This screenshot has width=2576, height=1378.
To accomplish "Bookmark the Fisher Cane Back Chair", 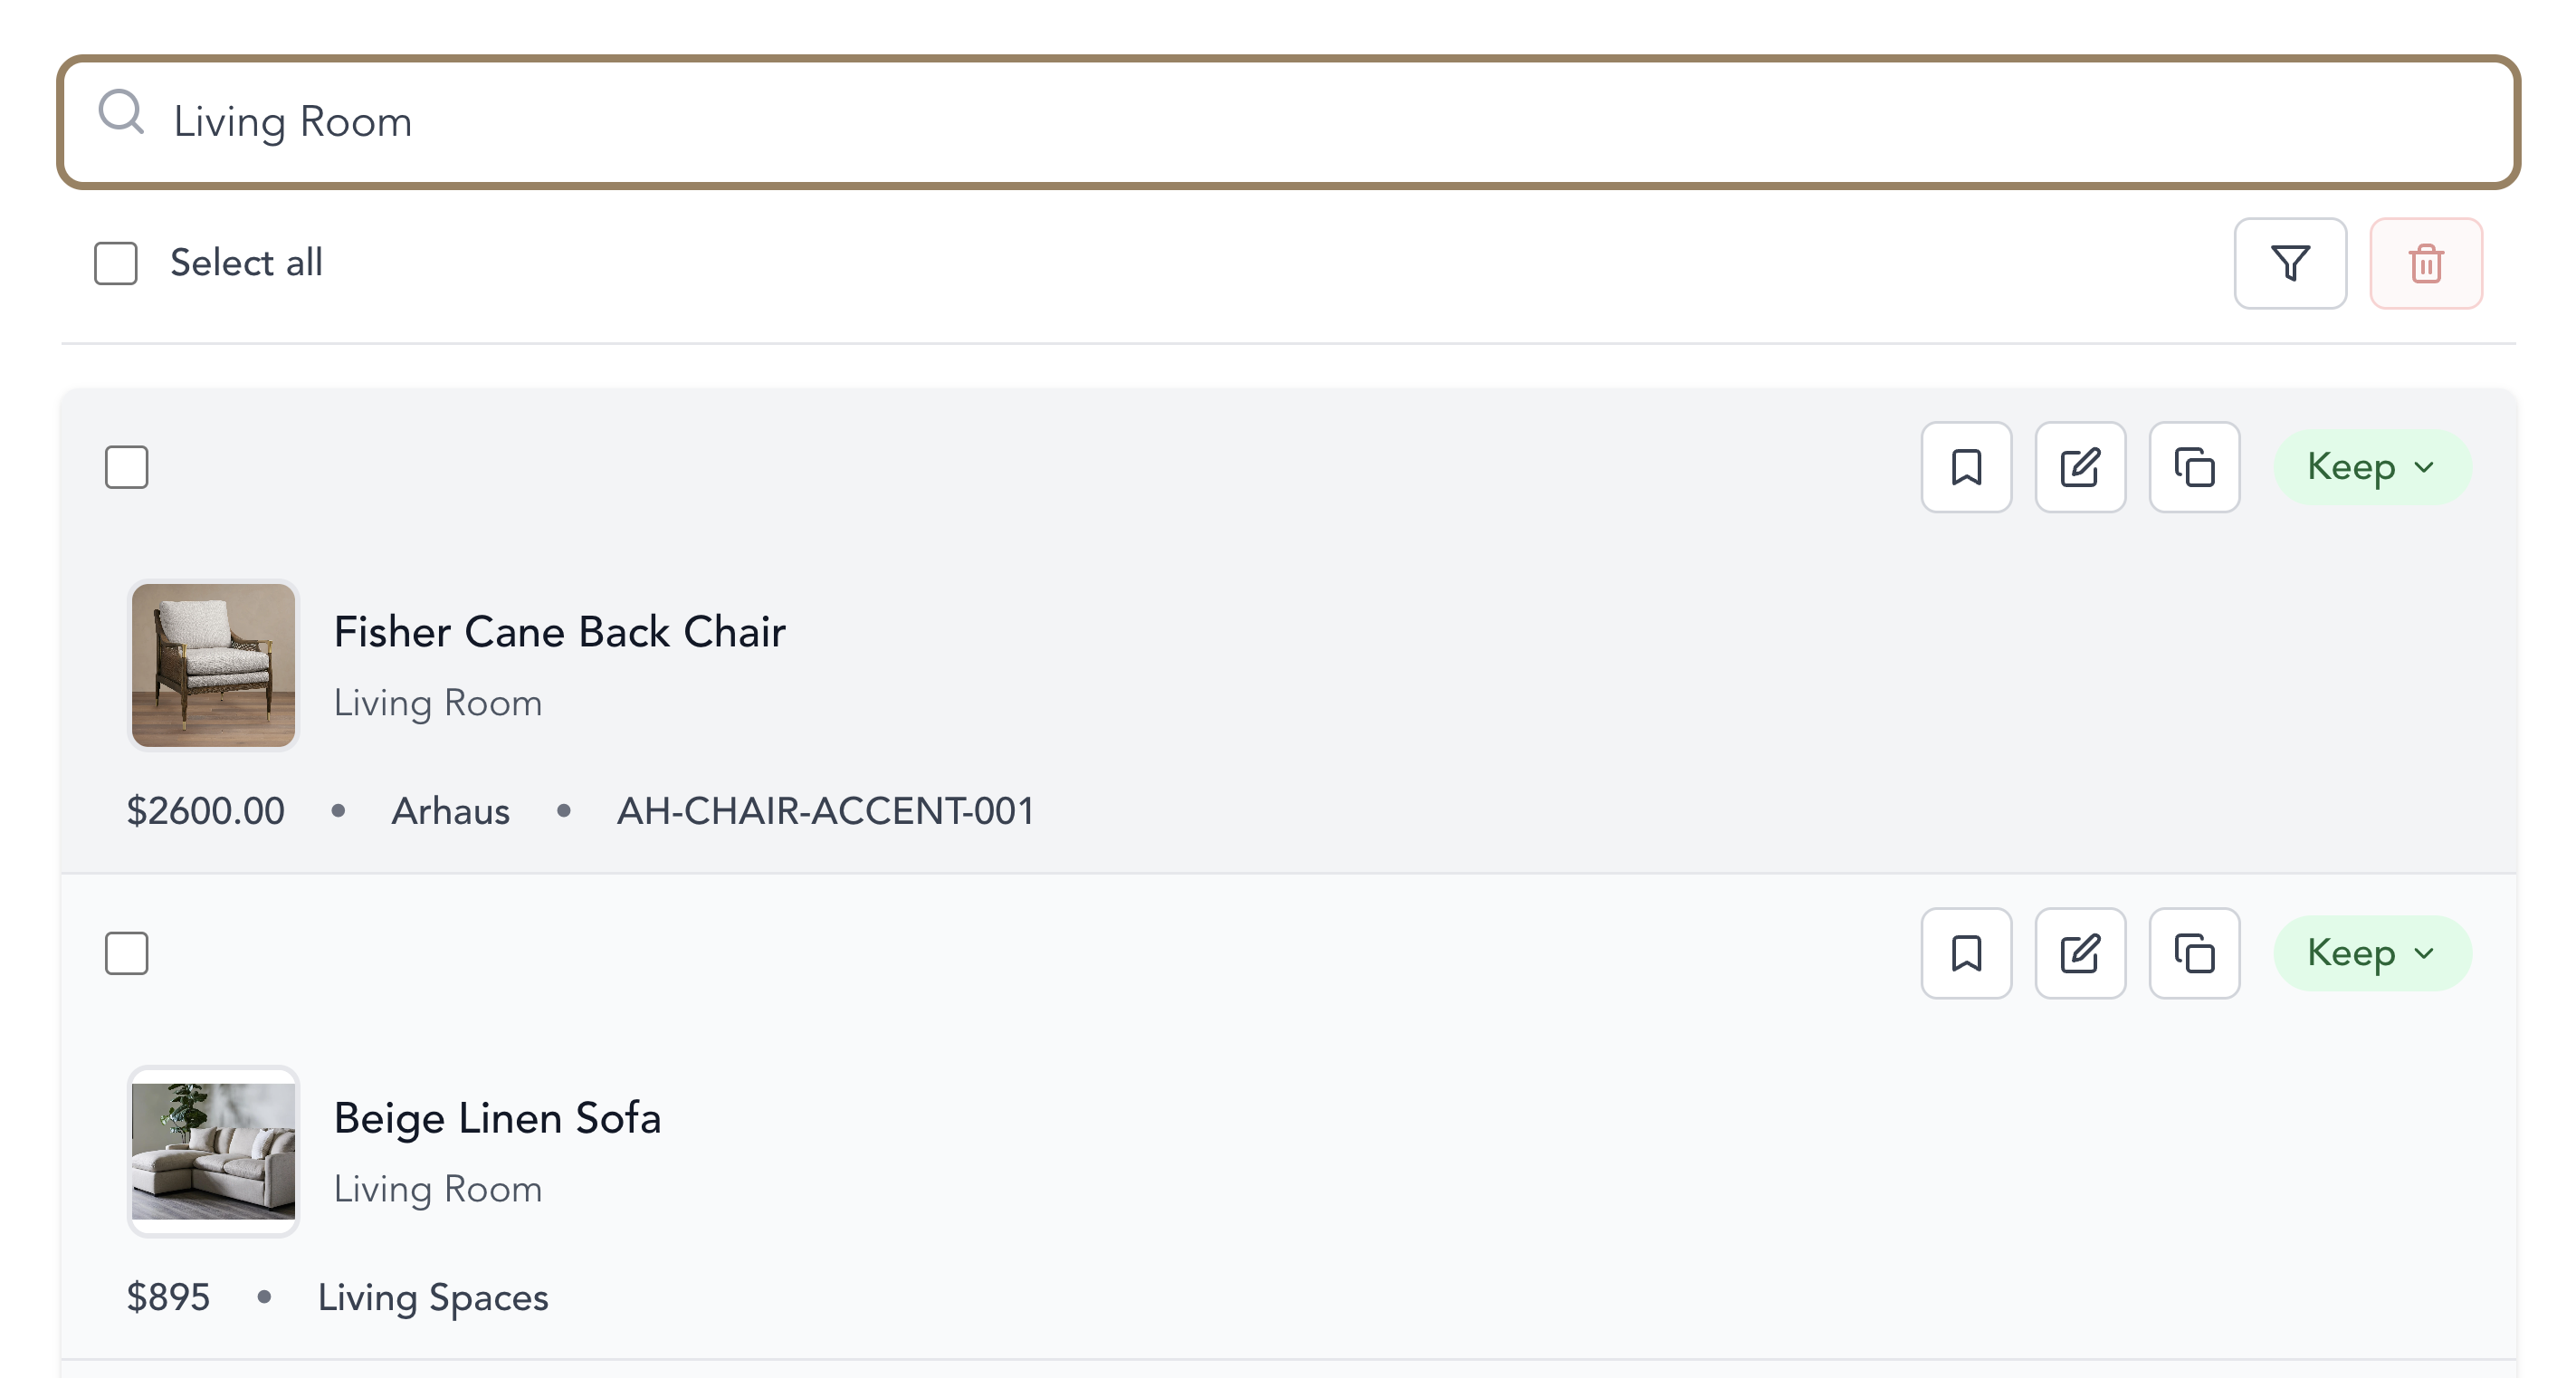I will pyautogui.click(x=1966, y=467).
